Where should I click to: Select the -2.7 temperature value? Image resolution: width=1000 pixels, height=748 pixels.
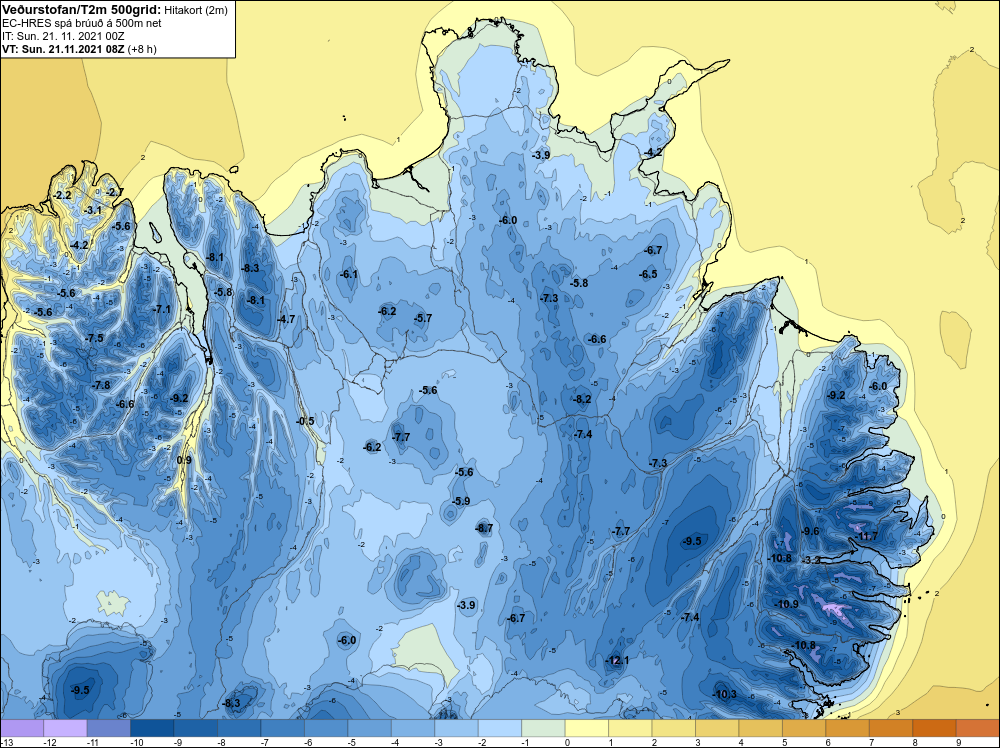coord(114,192)
